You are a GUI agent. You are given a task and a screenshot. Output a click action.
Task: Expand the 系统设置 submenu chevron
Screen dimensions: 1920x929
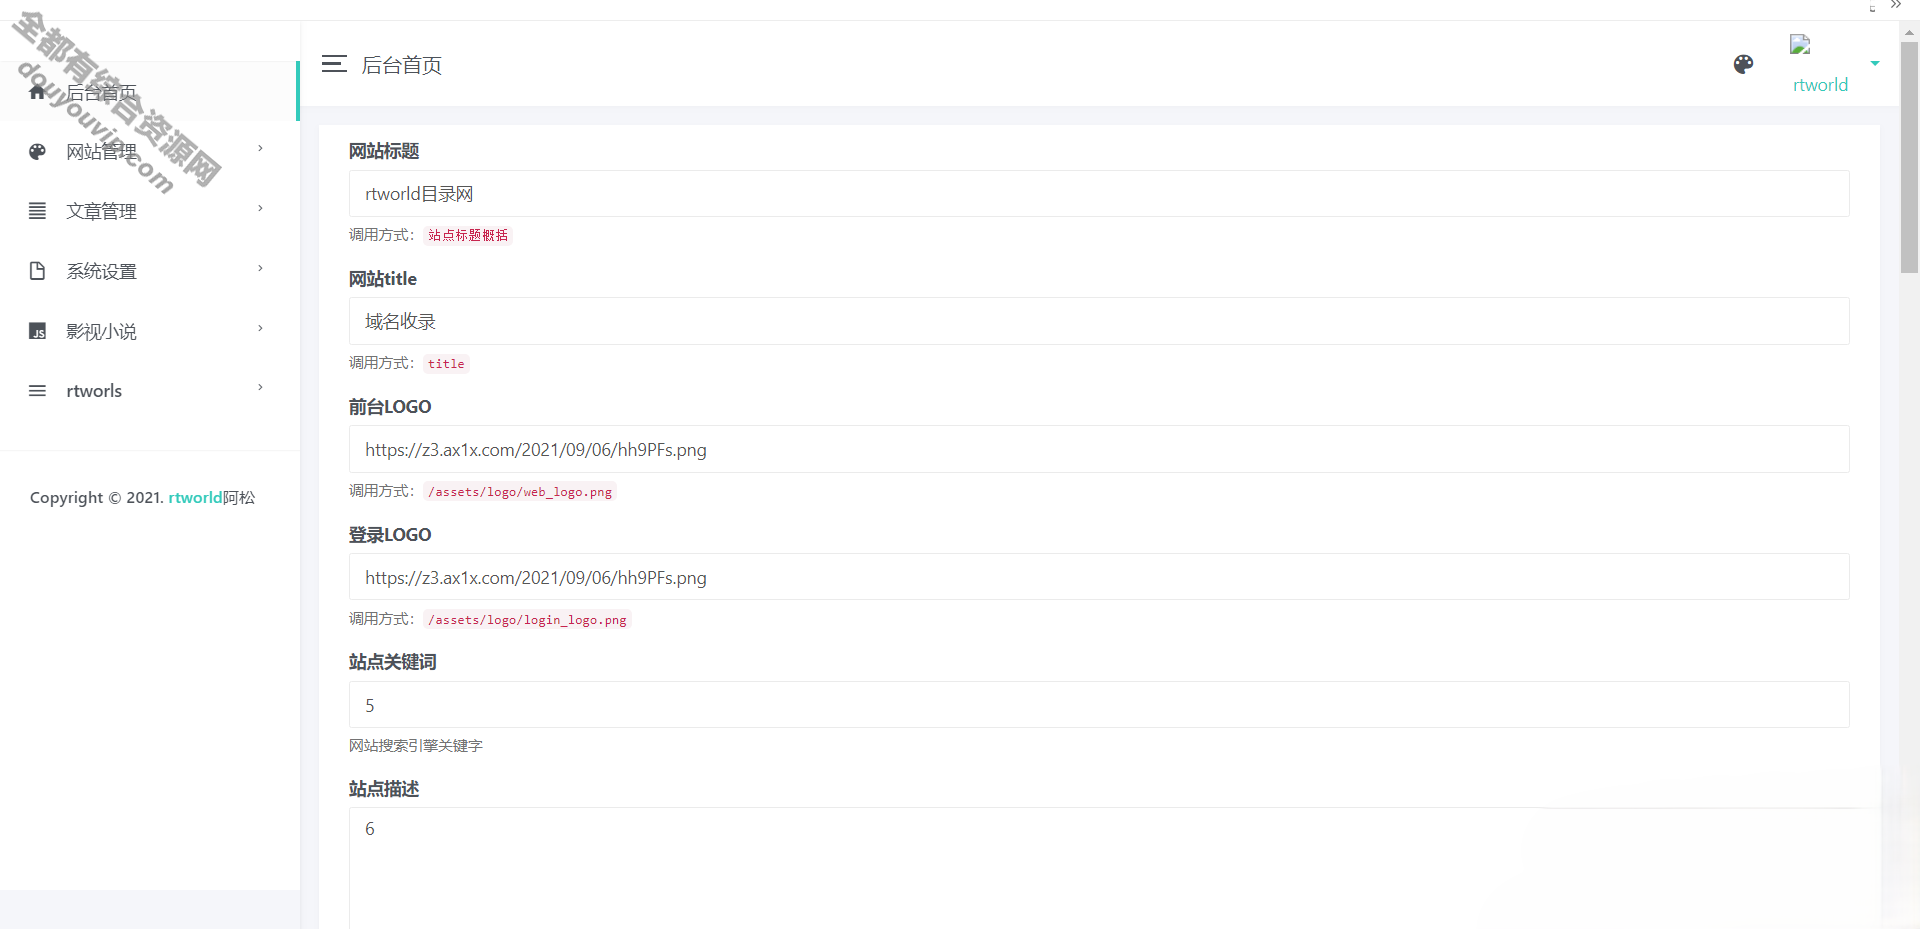(x=260, y=269)
